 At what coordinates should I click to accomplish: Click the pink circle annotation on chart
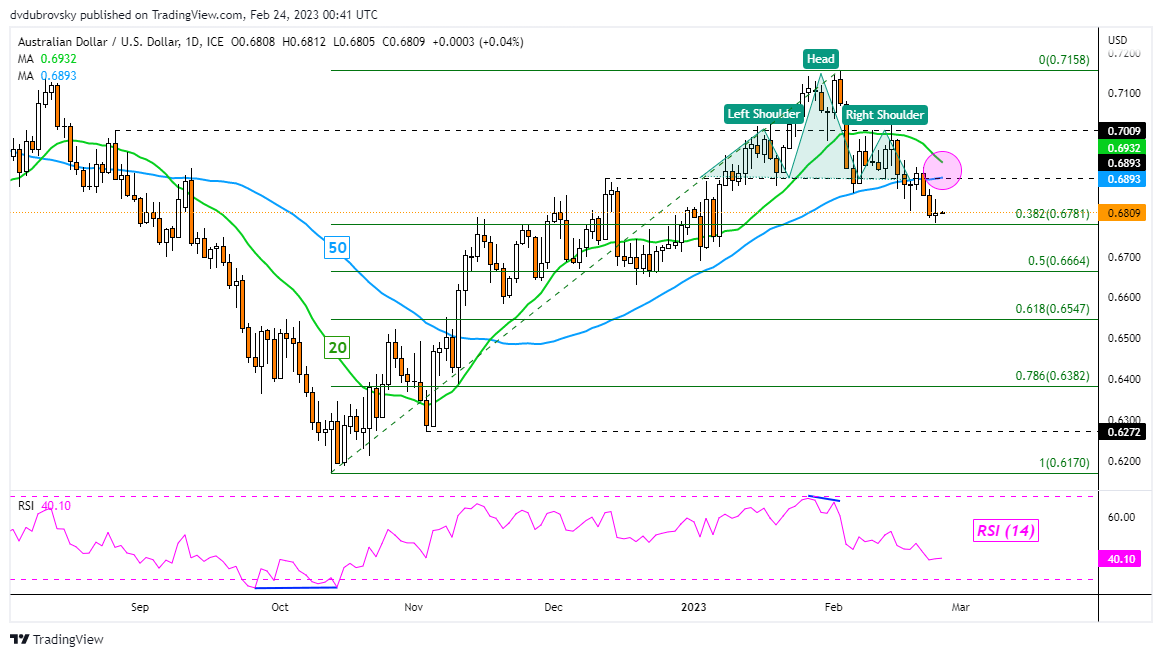tap(944, 172)
